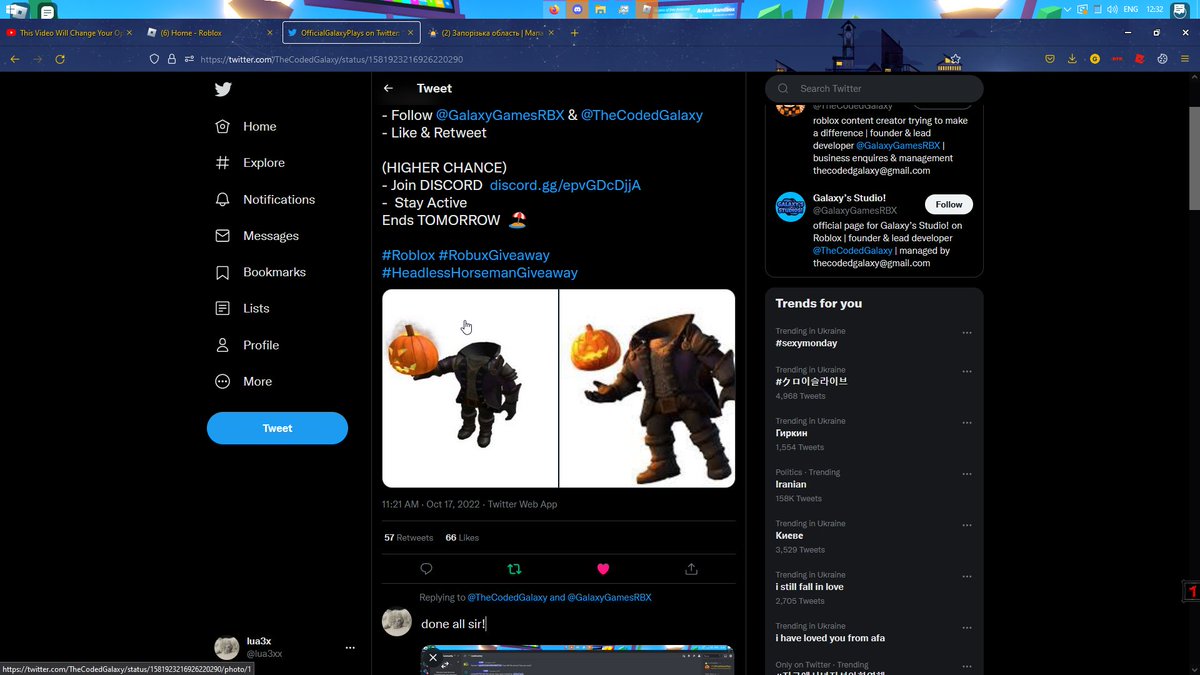Image resolution: width=1200 pixels, height=675 pixels.
Task: Open the Explore page
Action: pos(250,162)
